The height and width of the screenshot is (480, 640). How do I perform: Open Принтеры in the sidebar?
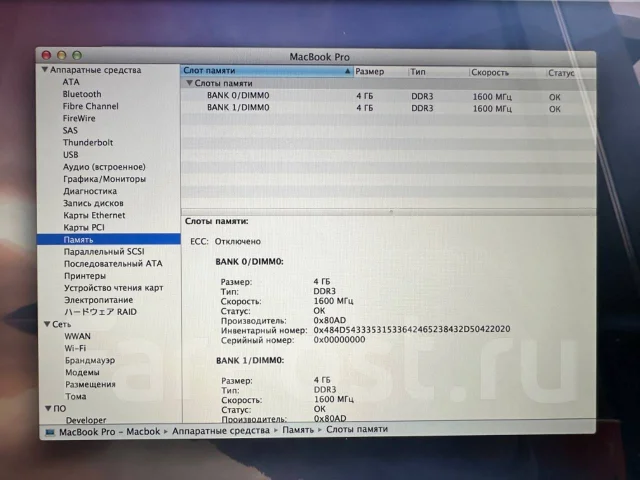pyautogui.click(x=85, y=276)
